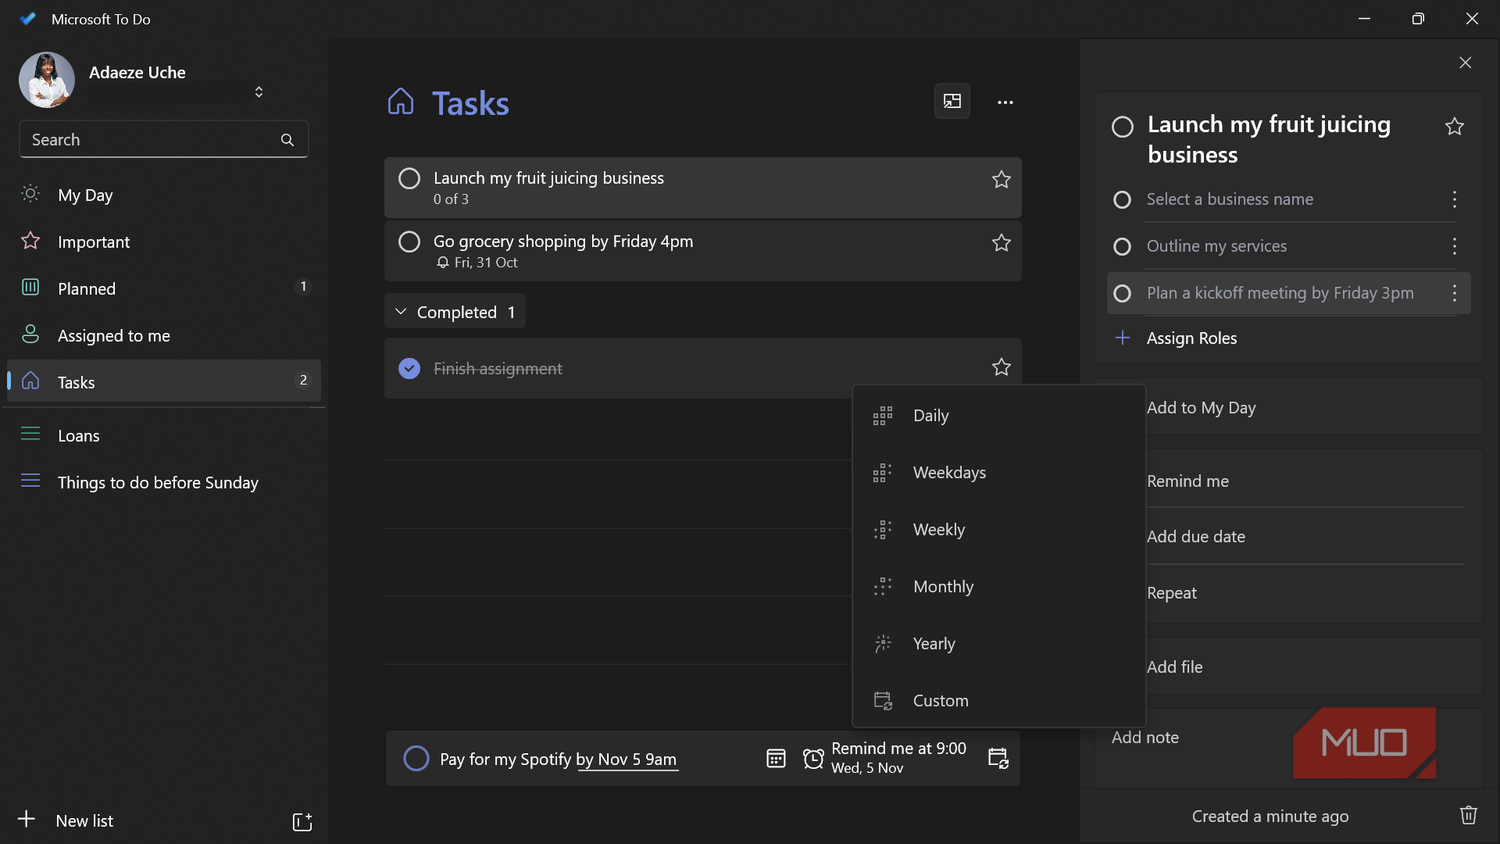Open Assigned to me list
Image resolution: width=1500 pixels, height=844 pixels.
pos(163,335)
